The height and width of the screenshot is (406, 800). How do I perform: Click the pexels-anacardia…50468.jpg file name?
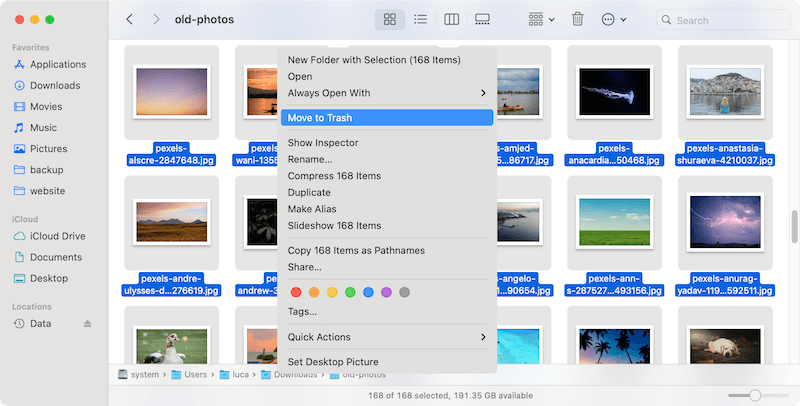(614, 154)
